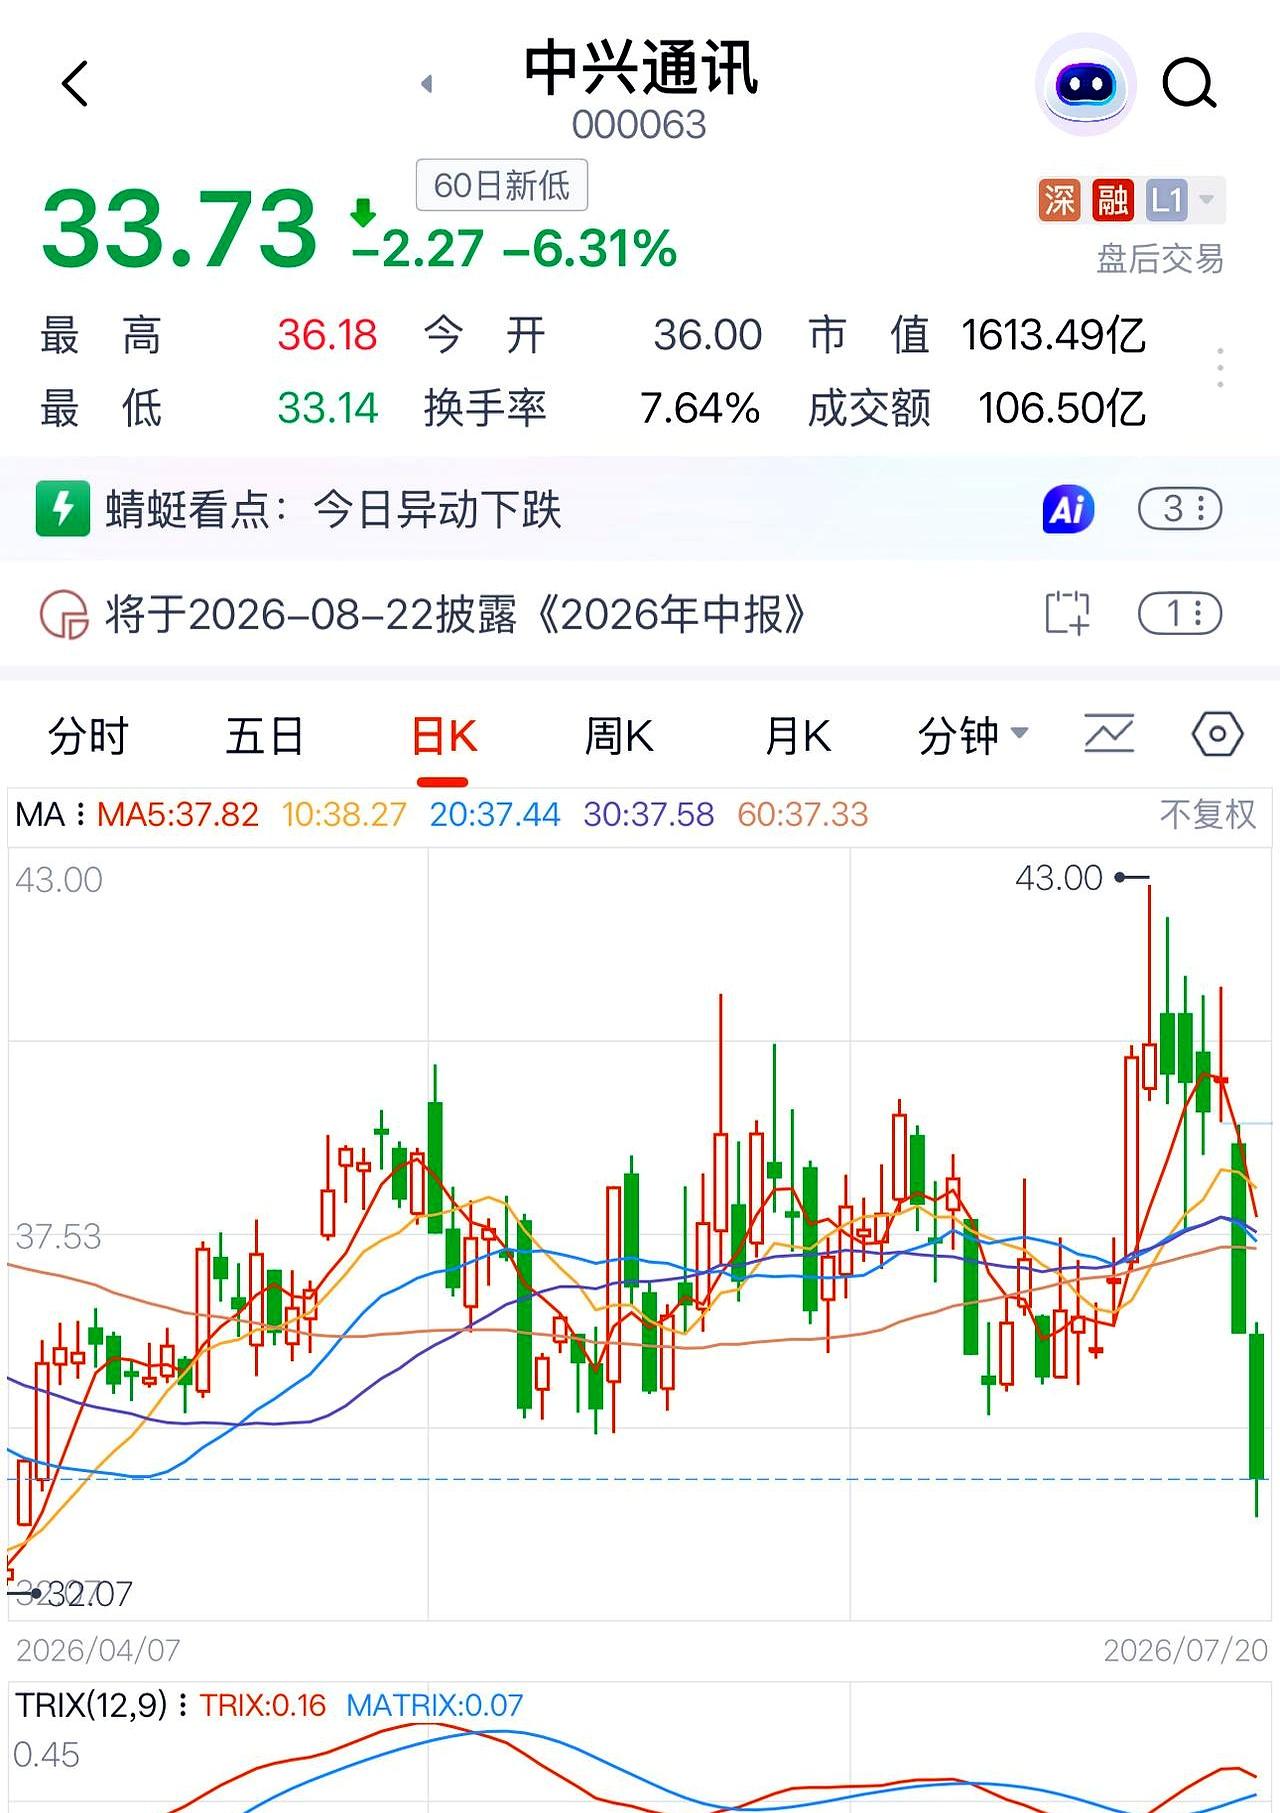Tap the 37.53 axis price label

tap(59, 1237)
